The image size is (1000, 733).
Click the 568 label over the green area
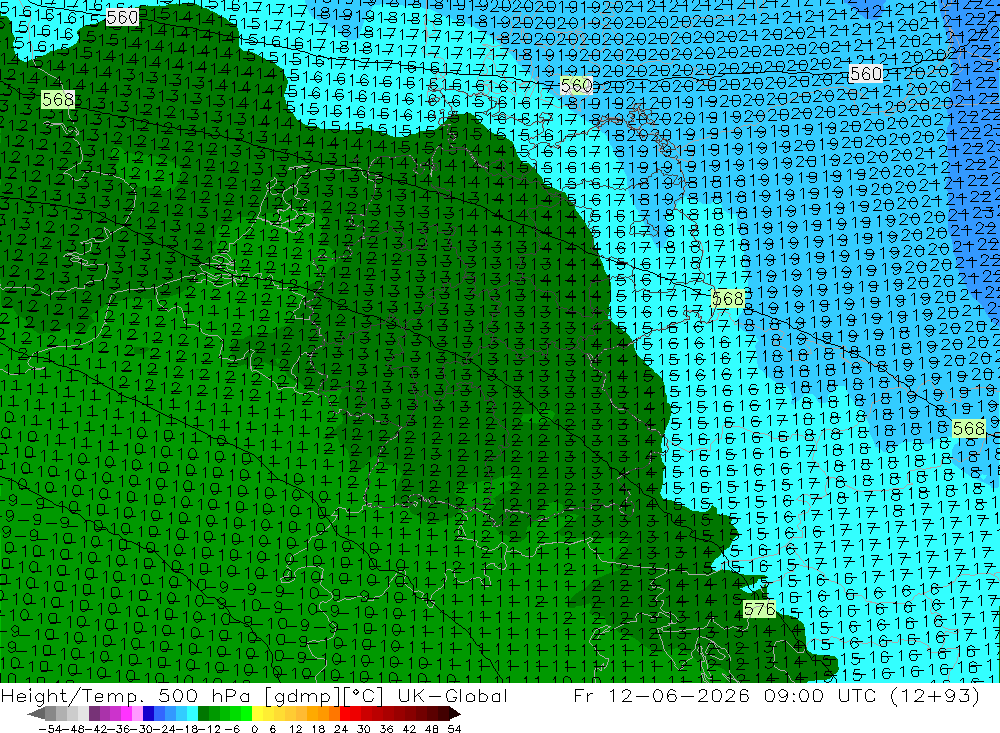57,99
